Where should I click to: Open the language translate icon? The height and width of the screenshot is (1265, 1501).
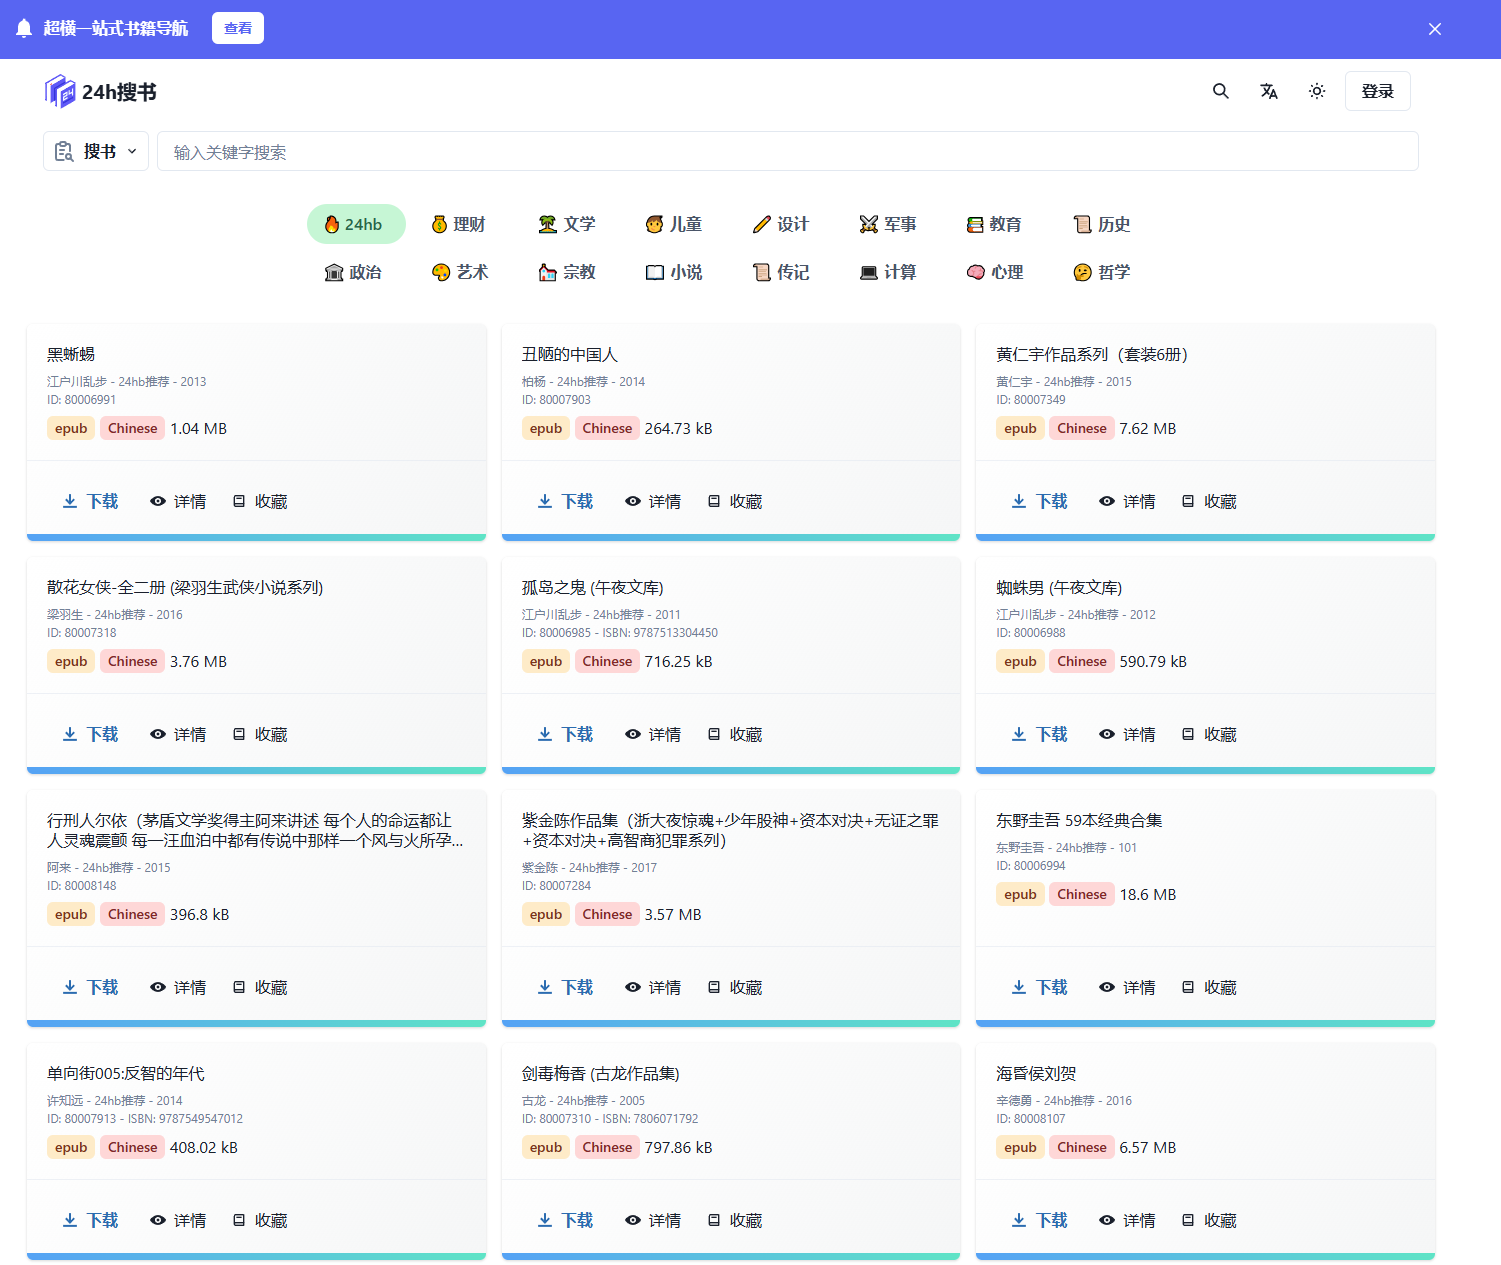[x=1269, y=91]
